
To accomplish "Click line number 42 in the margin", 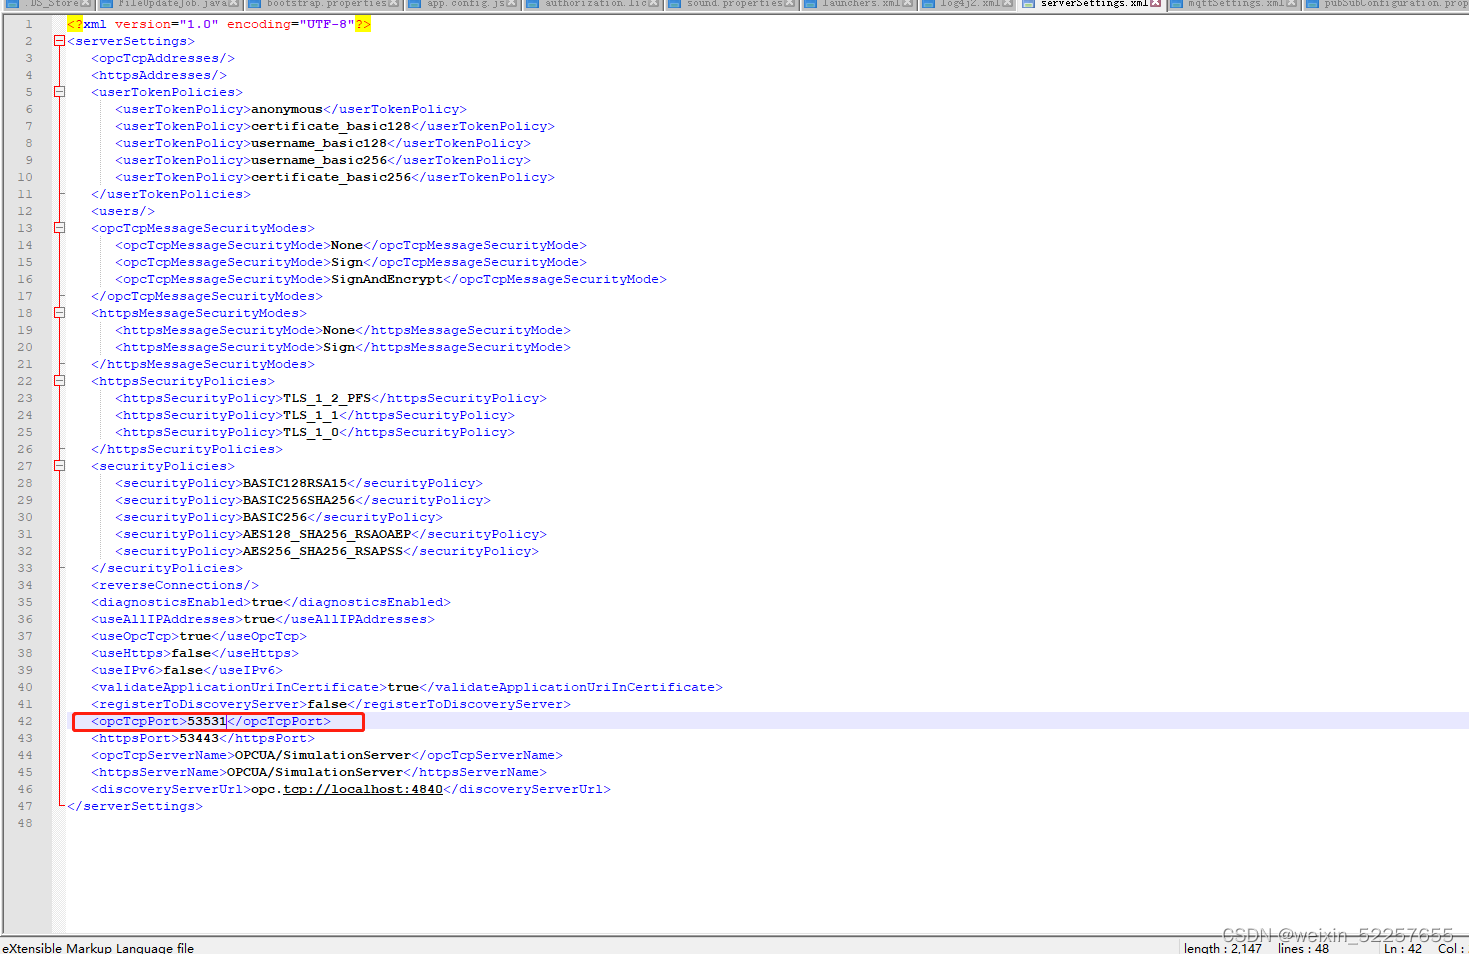I will [x=24, y=721].
